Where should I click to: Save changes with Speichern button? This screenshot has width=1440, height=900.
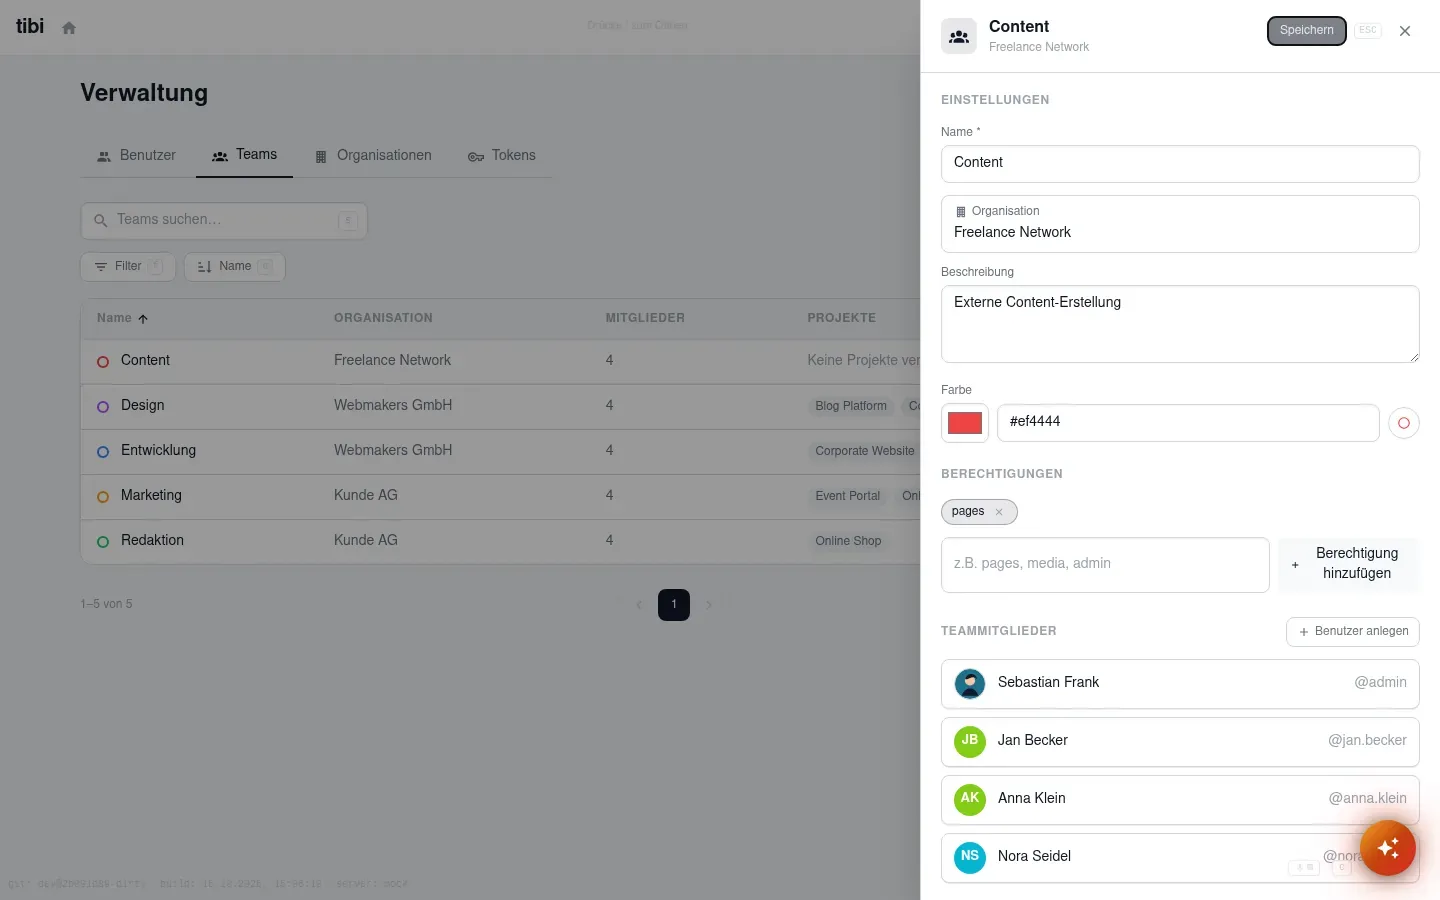pos(1307,31)
